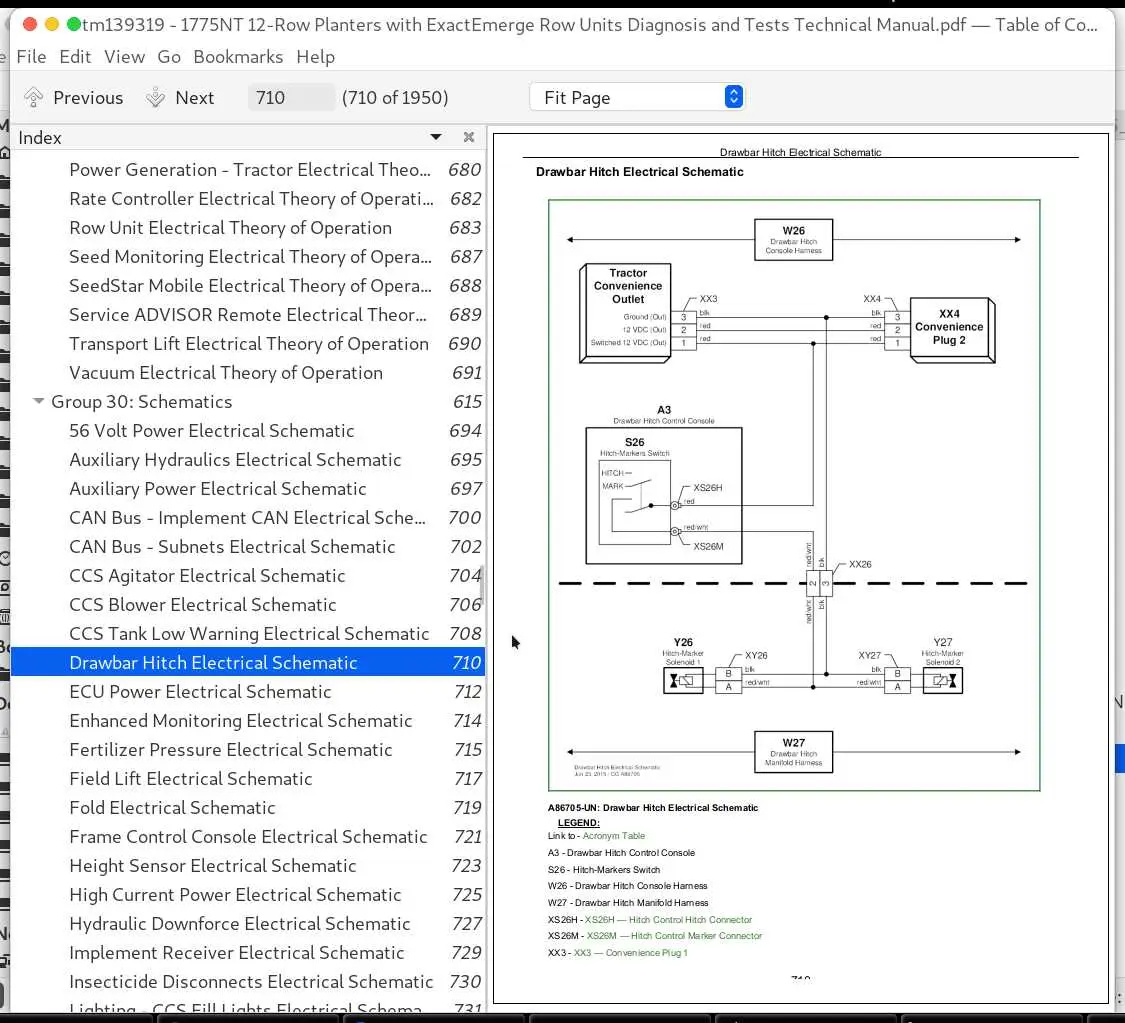Select Vacuum Electrical Theory of Operation
This screenshot has height=1023, width=1125.
coord(248,372)
